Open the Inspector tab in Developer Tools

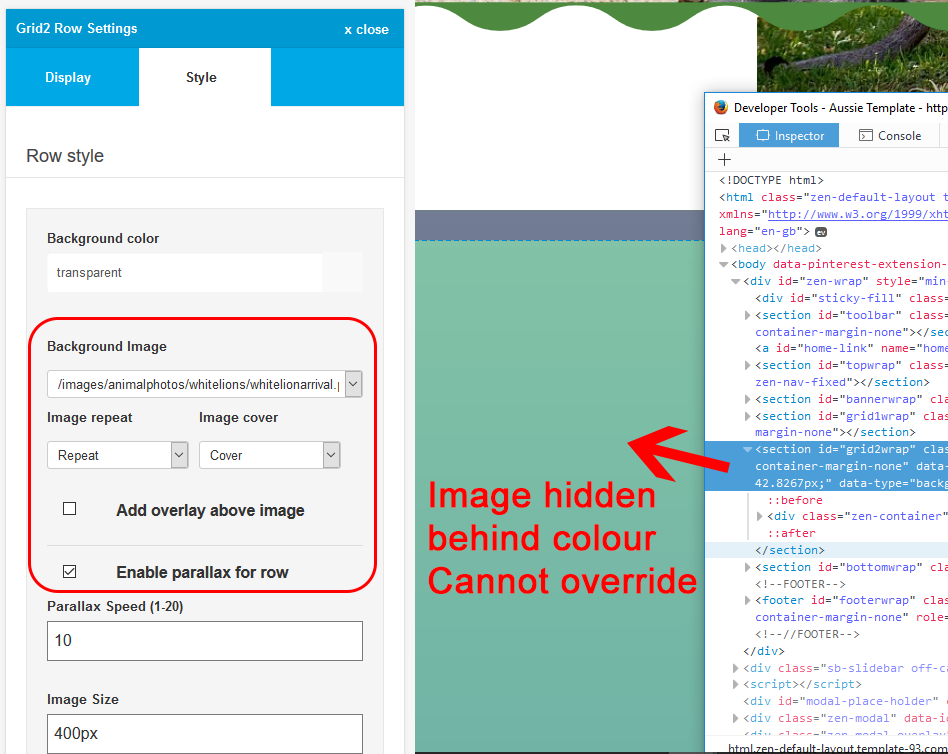789,135
